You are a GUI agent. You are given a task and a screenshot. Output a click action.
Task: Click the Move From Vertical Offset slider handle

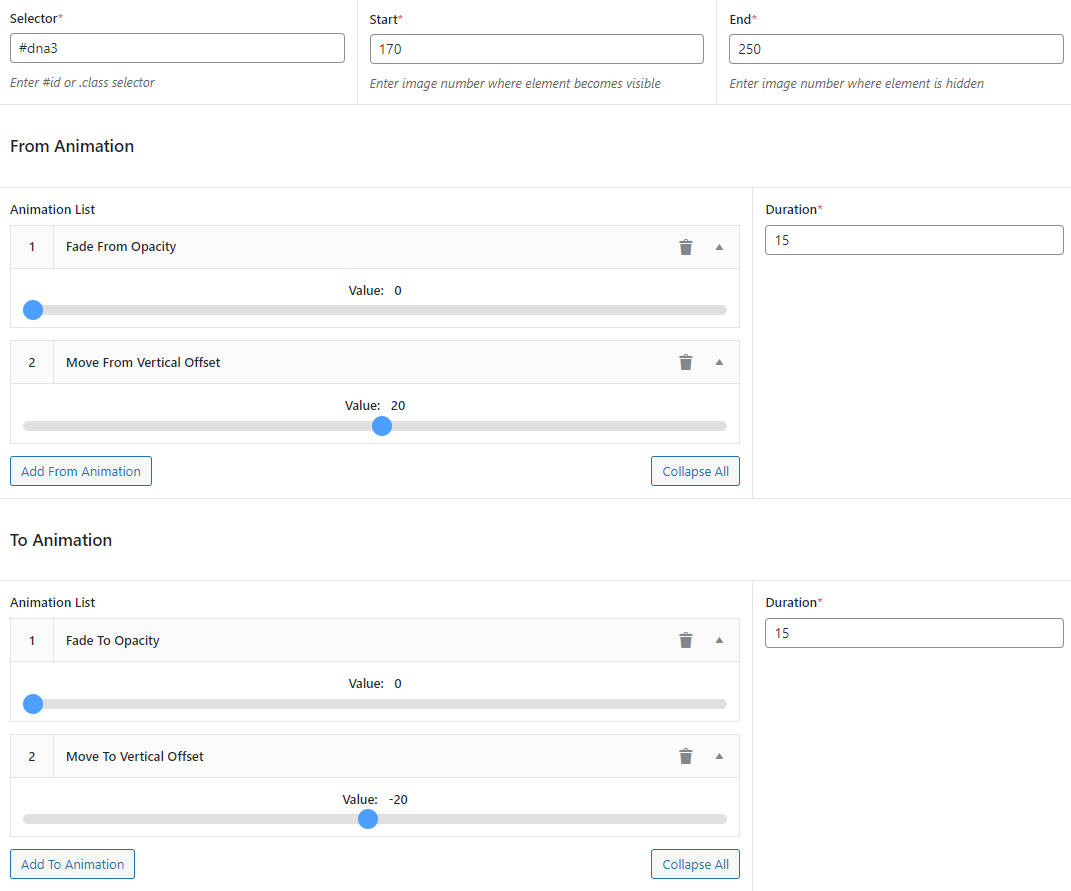point(382,426)
